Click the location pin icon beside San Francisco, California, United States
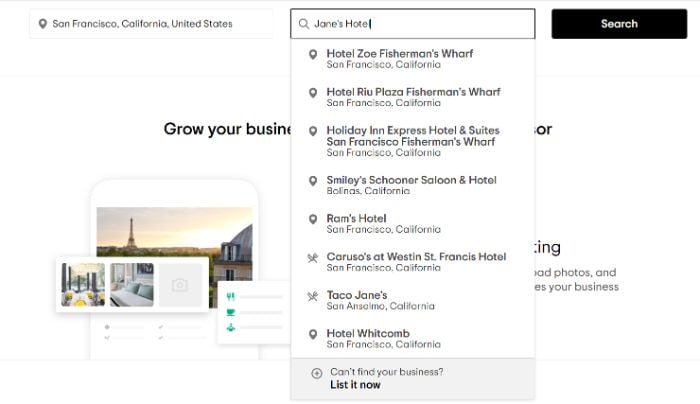 coord(43,24)
